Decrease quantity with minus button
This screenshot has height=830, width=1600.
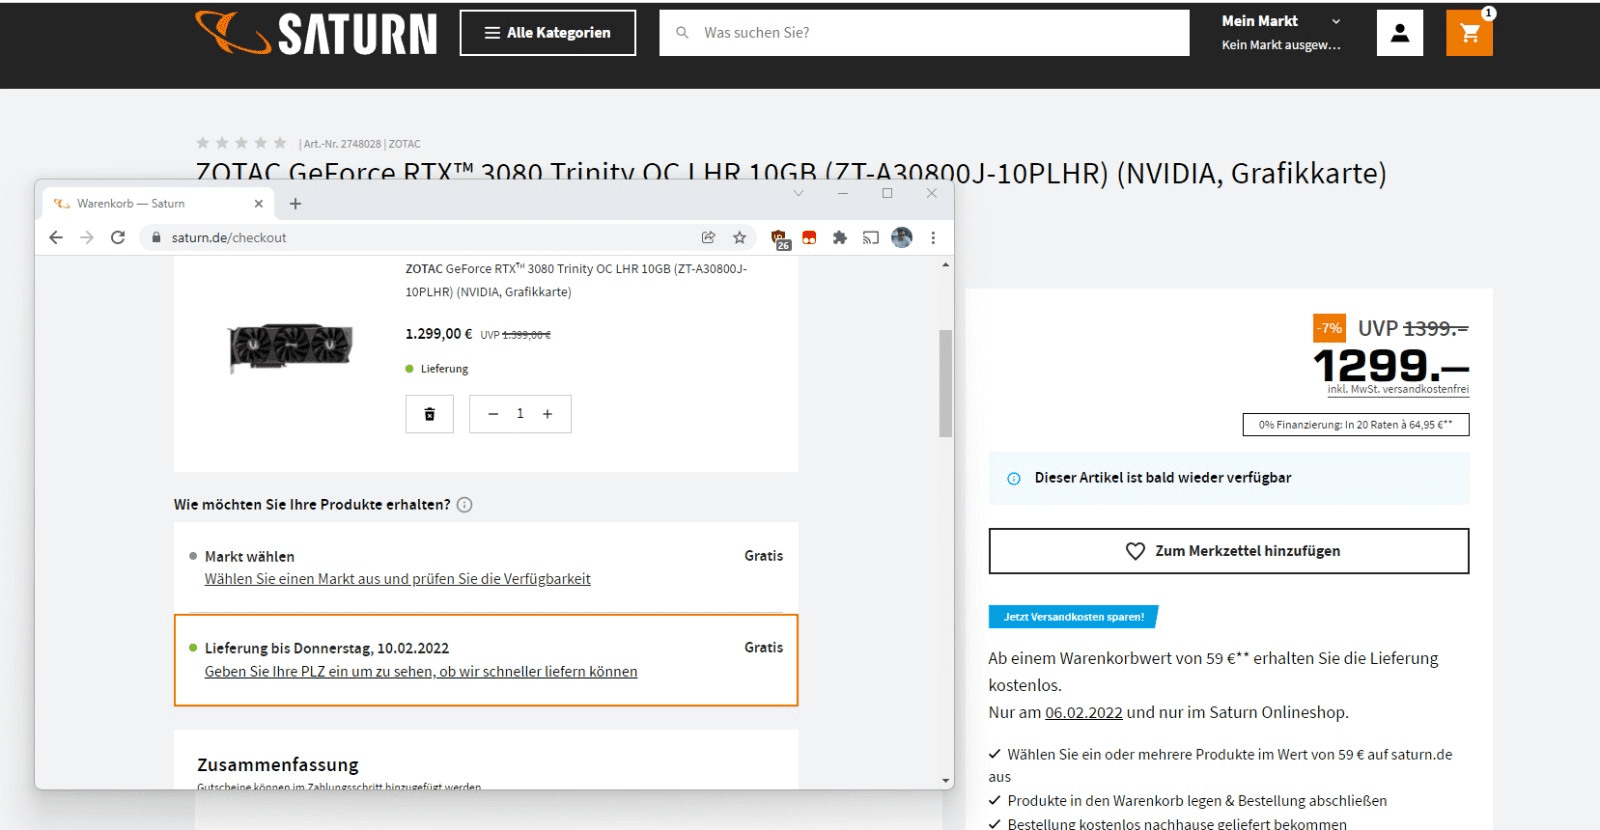click(x=493, y=414)
